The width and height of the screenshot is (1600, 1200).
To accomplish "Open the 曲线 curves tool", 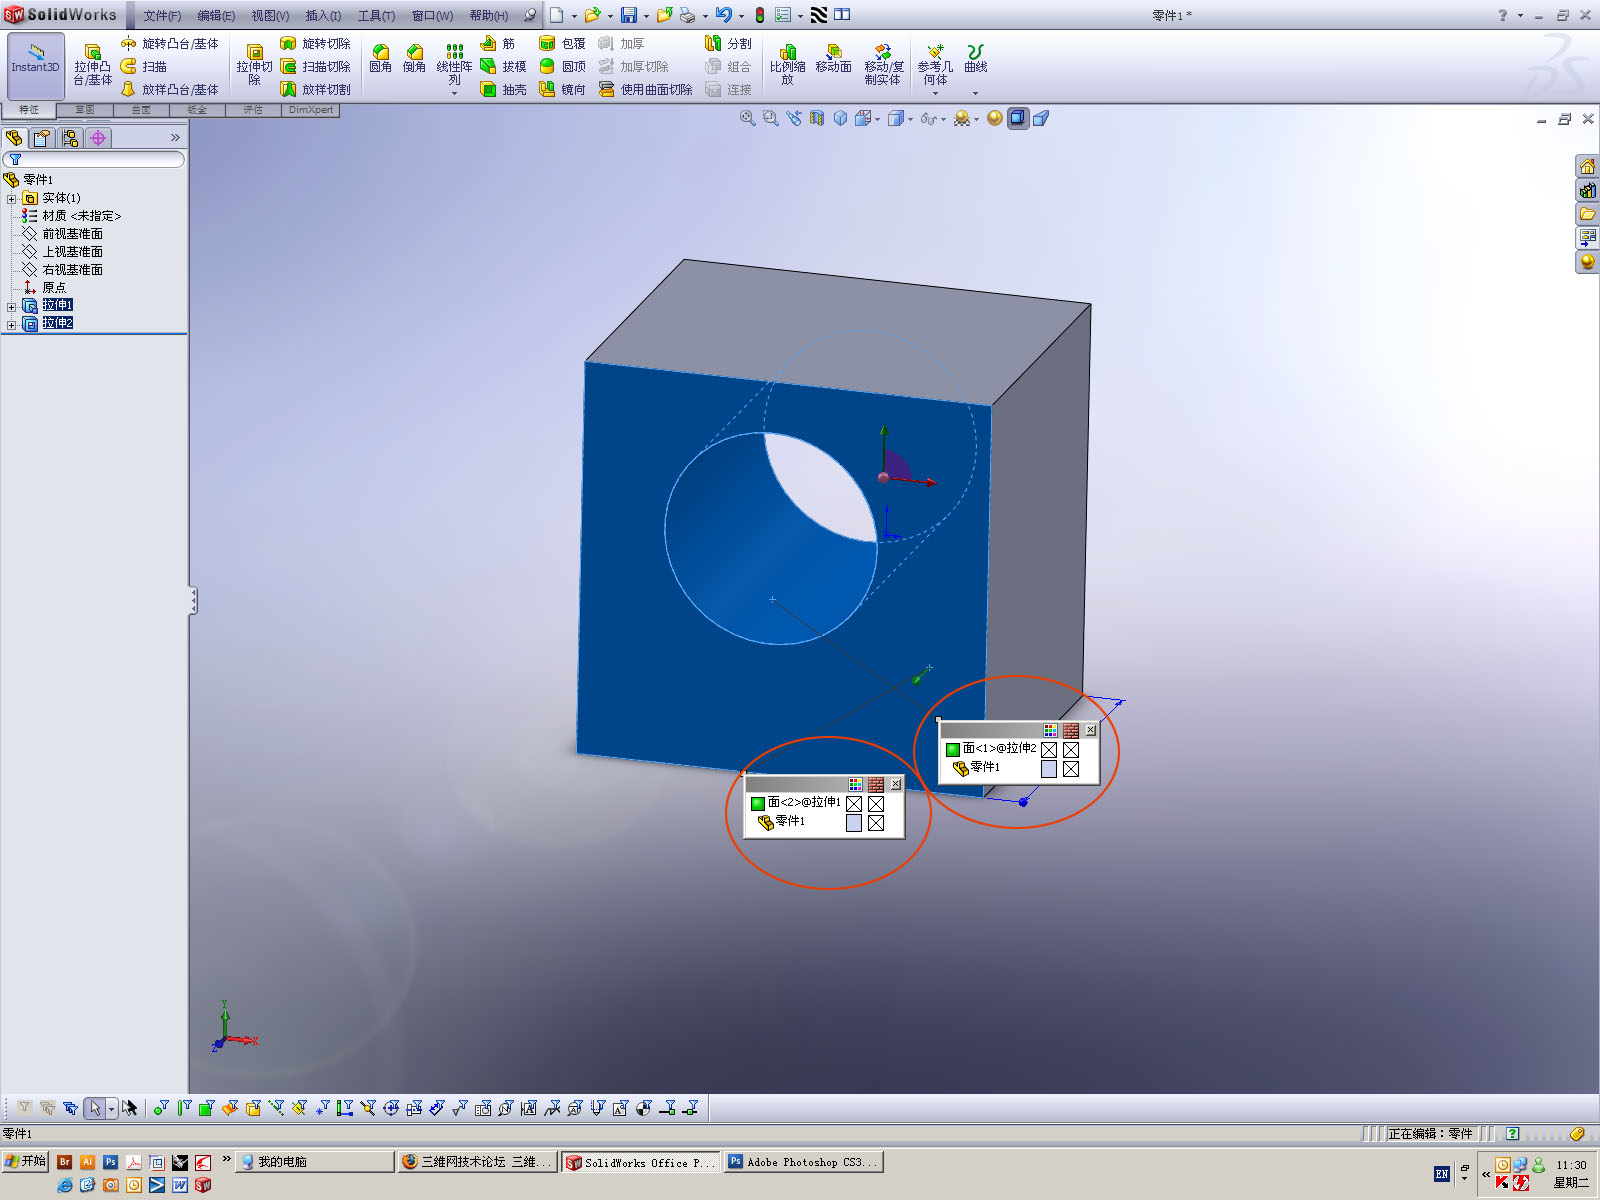I will click(975, 59).
